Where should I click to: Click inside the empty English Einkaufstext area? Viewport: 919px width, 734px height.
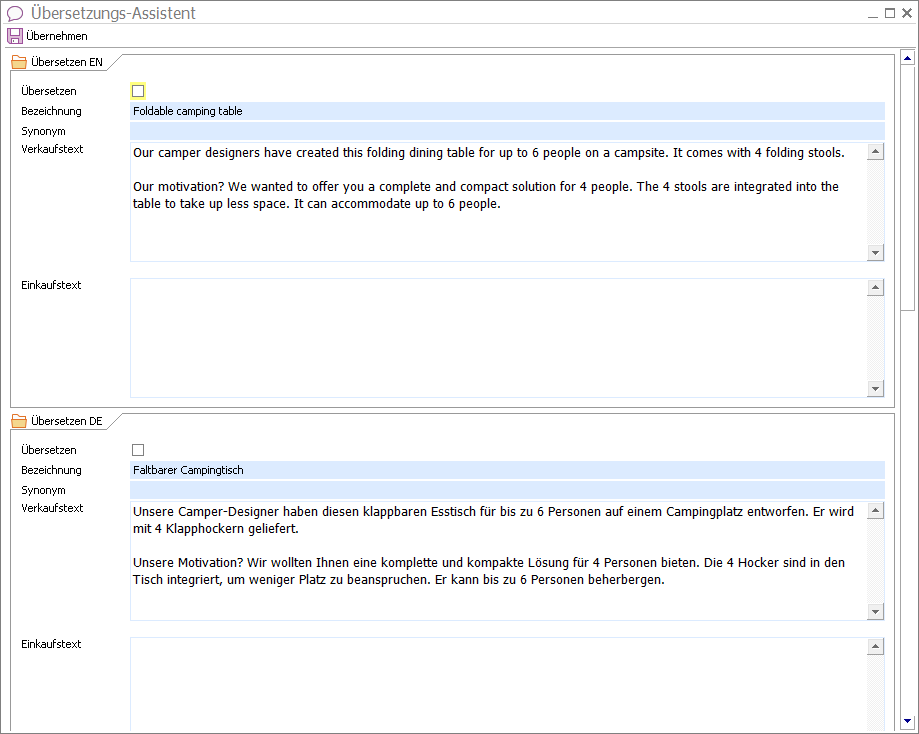(x=498, y=338)
